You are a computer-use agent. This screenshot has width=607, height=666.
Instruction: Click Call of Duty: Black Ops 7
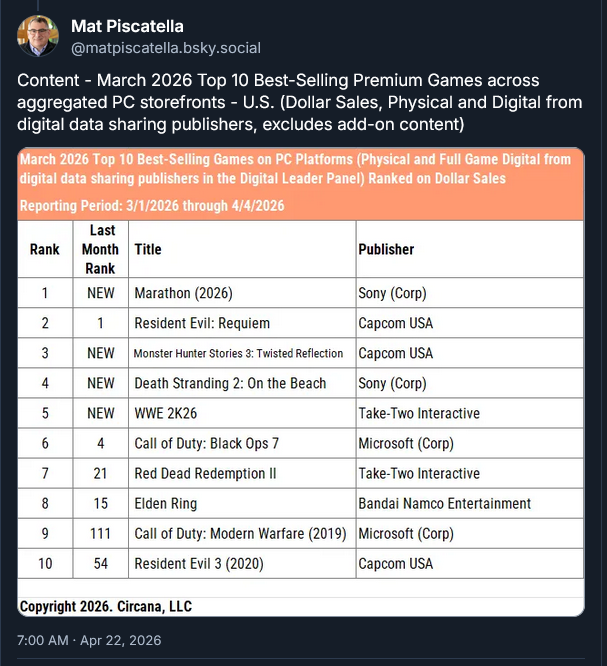206,443
